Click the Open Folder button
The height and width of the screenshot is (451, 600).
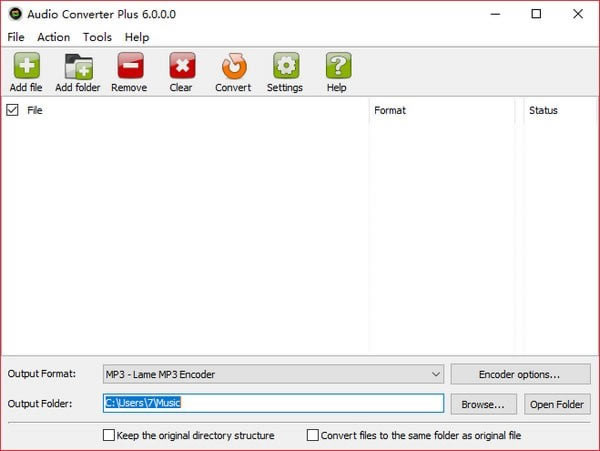tap(557, 404)
